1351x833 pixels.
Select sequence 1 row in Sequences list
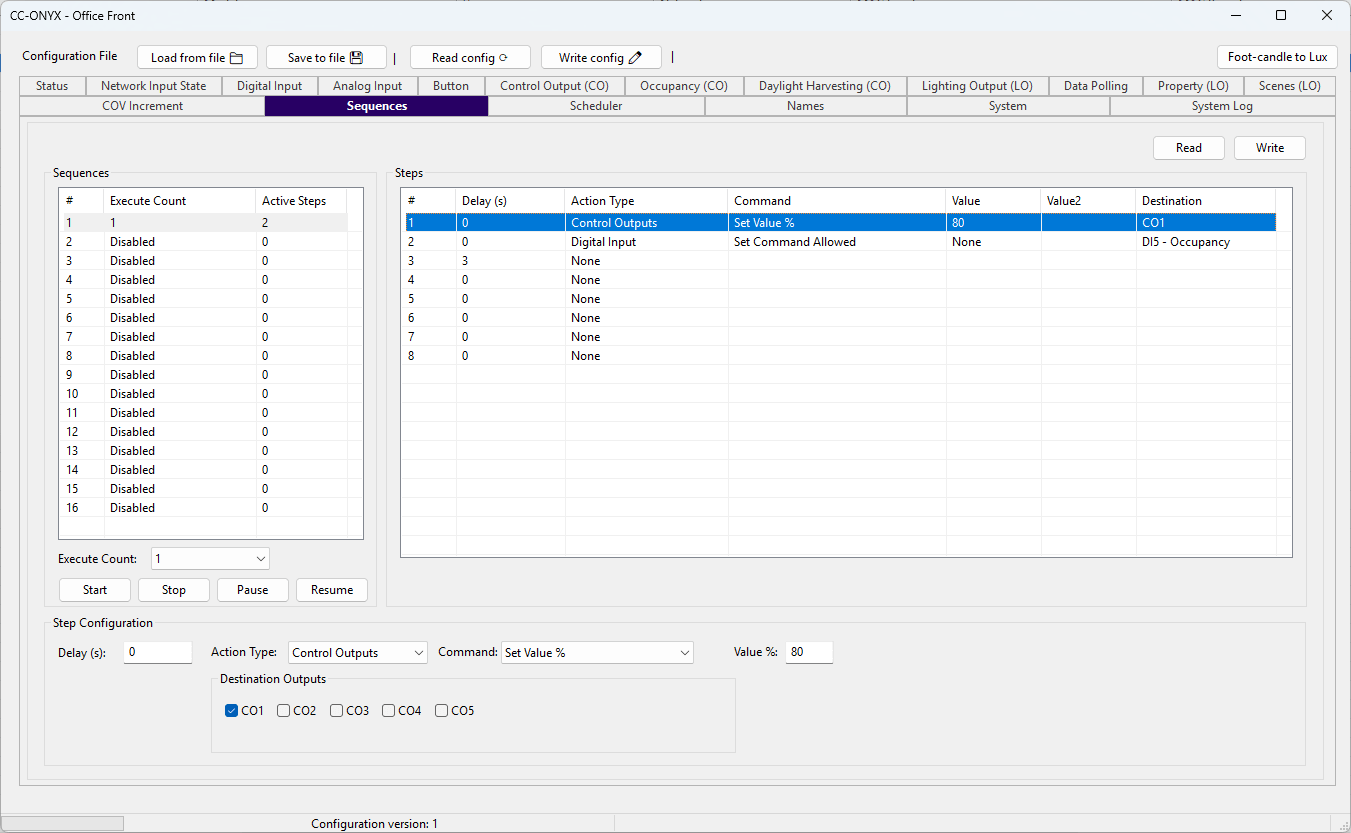203,223
